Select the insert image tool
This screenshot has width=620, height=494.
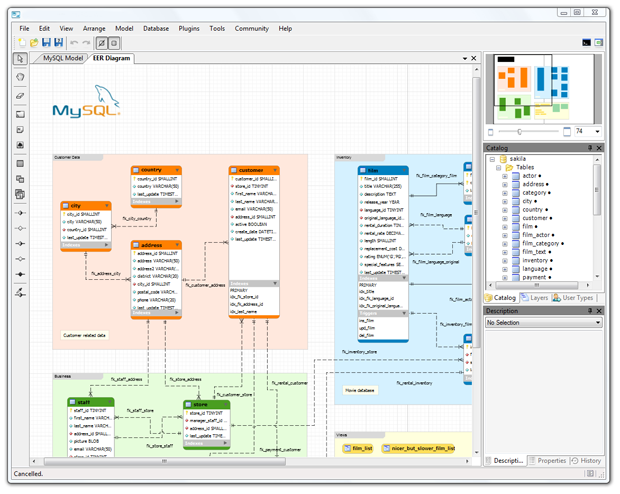tap(20, 145)
